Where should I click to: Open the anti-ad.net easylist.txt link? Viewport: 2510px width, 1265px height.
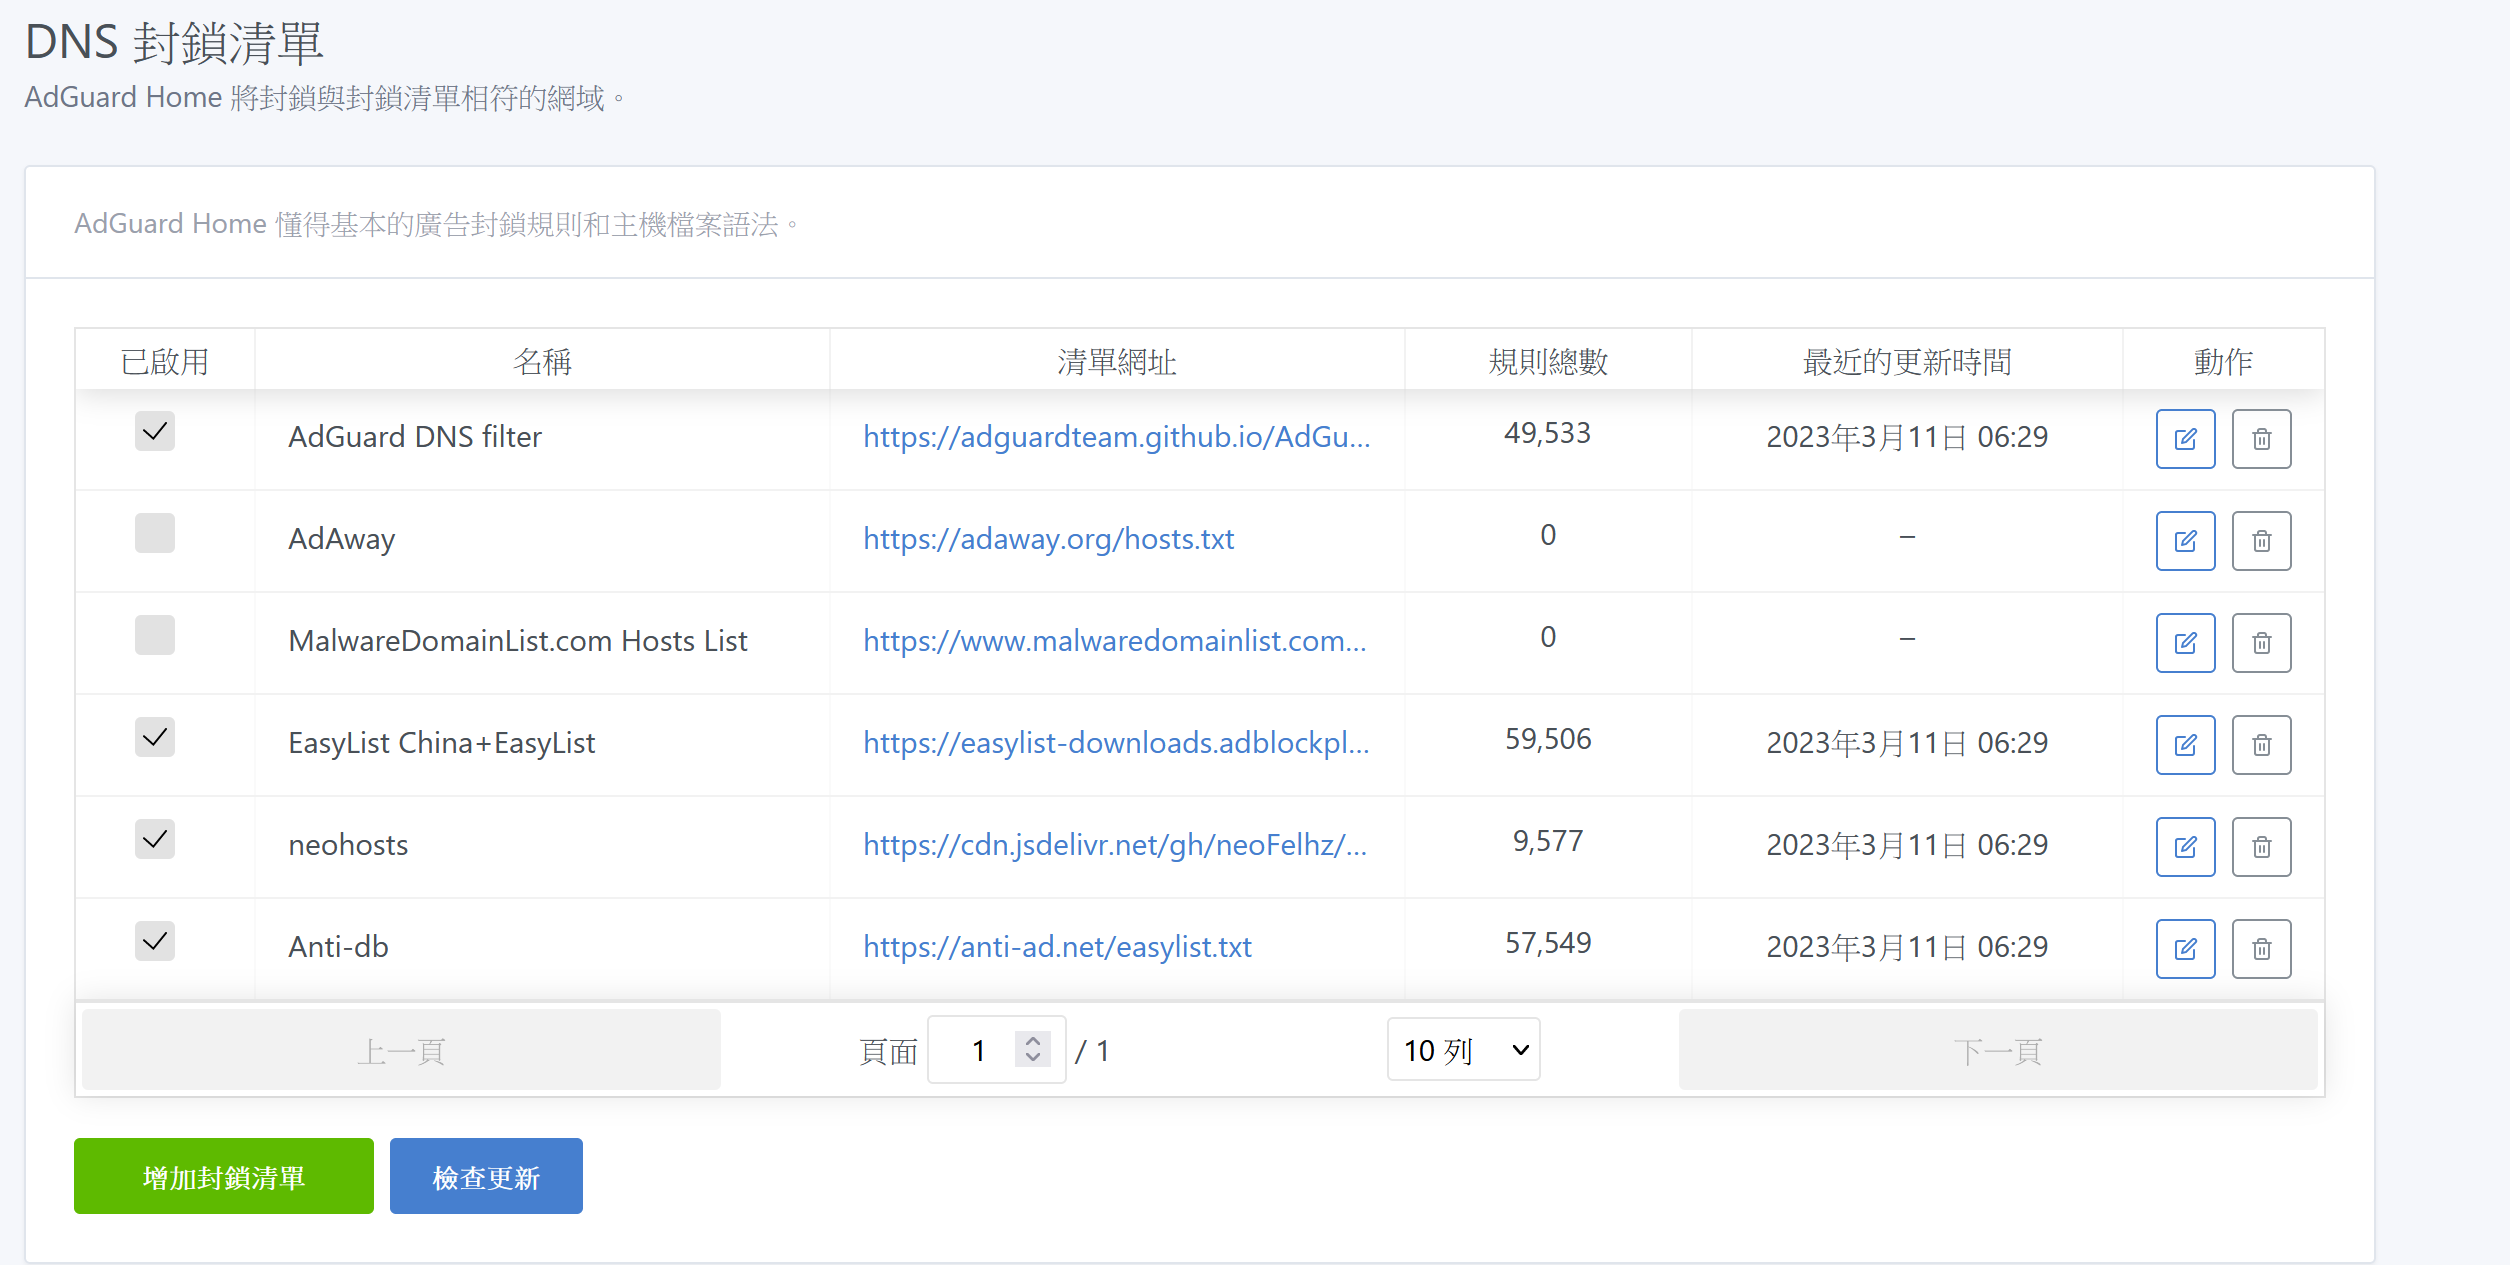[1057, 947]
